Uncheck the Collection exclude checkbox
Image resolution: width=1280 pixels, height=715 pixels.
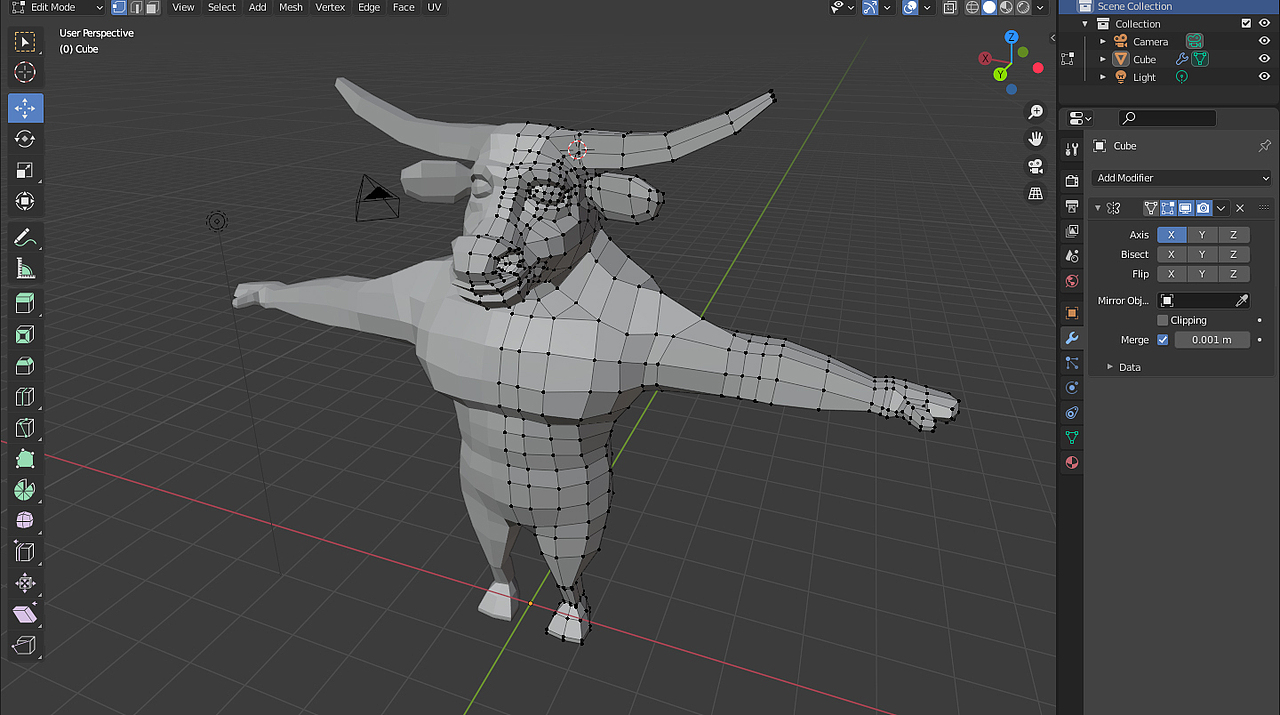pos(1246,23)
